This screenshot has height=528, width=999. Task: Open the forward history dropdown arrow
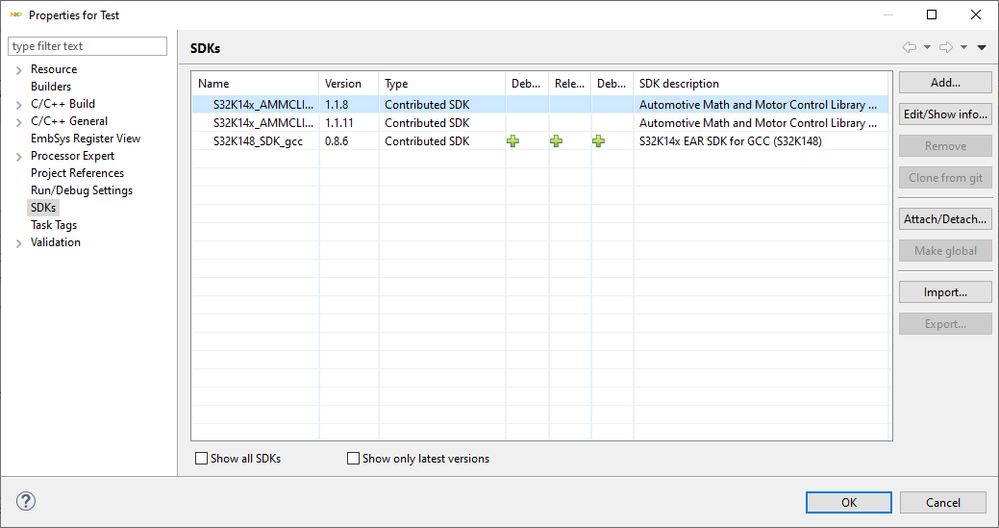pos(964,47)
